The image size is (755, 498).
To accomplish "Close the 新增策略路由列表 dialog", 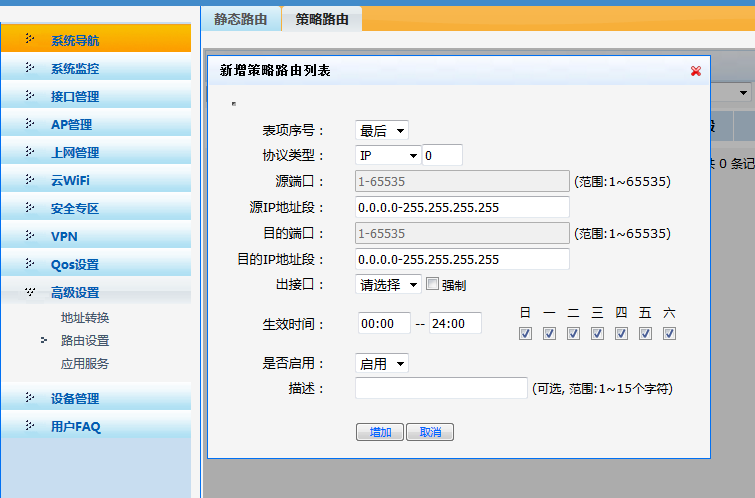I will (696, 71).
